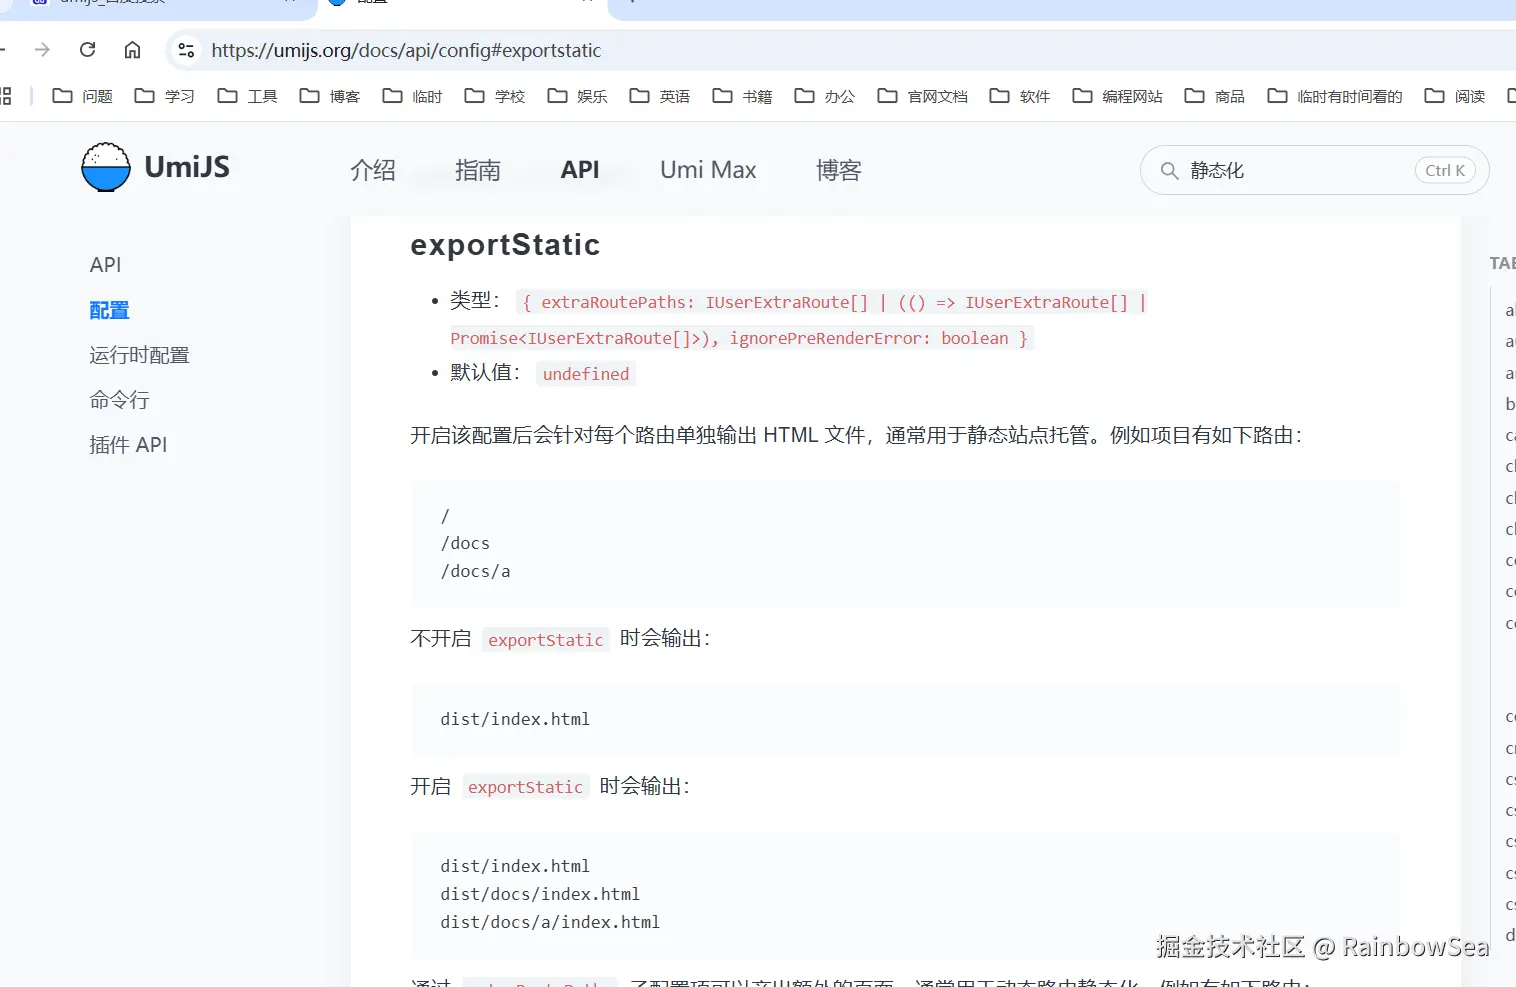The image size is (1516, 987).
Task: Click the forward navigation arrow
Action: coord(42,50)
